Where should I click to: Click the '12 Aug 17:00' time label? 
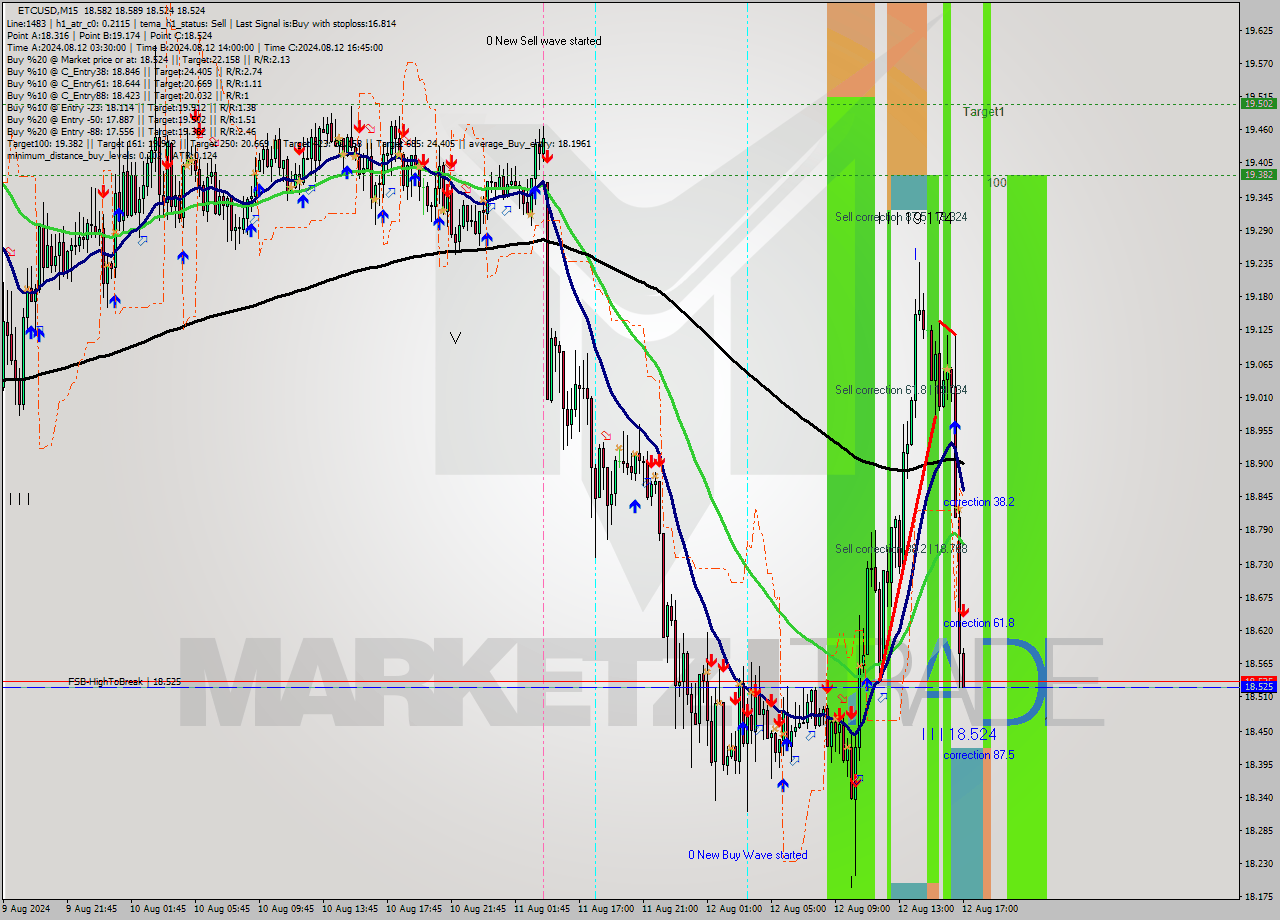click(x=990, y=909)
